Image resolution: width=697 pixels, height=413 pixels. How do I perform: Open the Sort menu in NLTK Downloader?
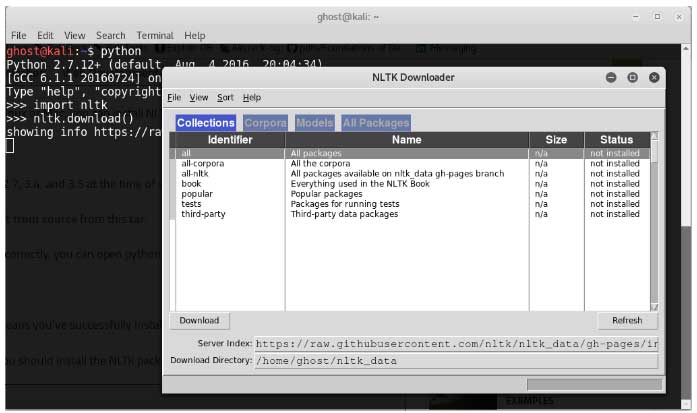[225, 98]
